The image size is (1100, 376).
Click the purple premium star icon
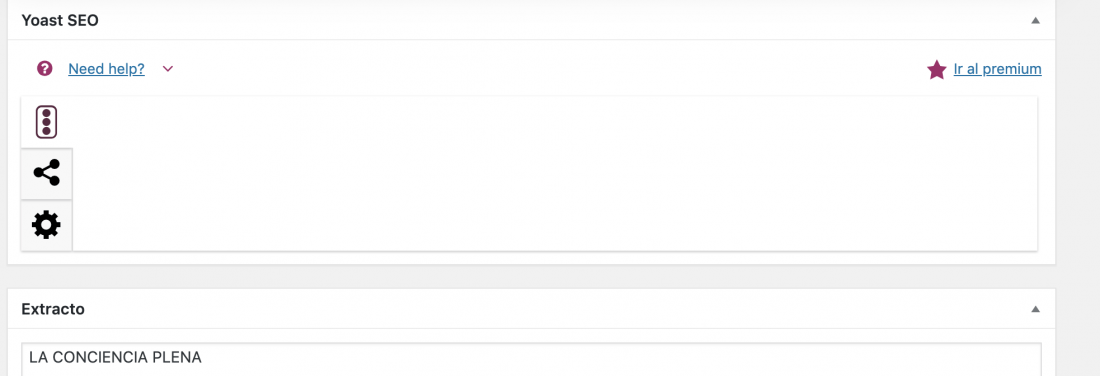937,69
